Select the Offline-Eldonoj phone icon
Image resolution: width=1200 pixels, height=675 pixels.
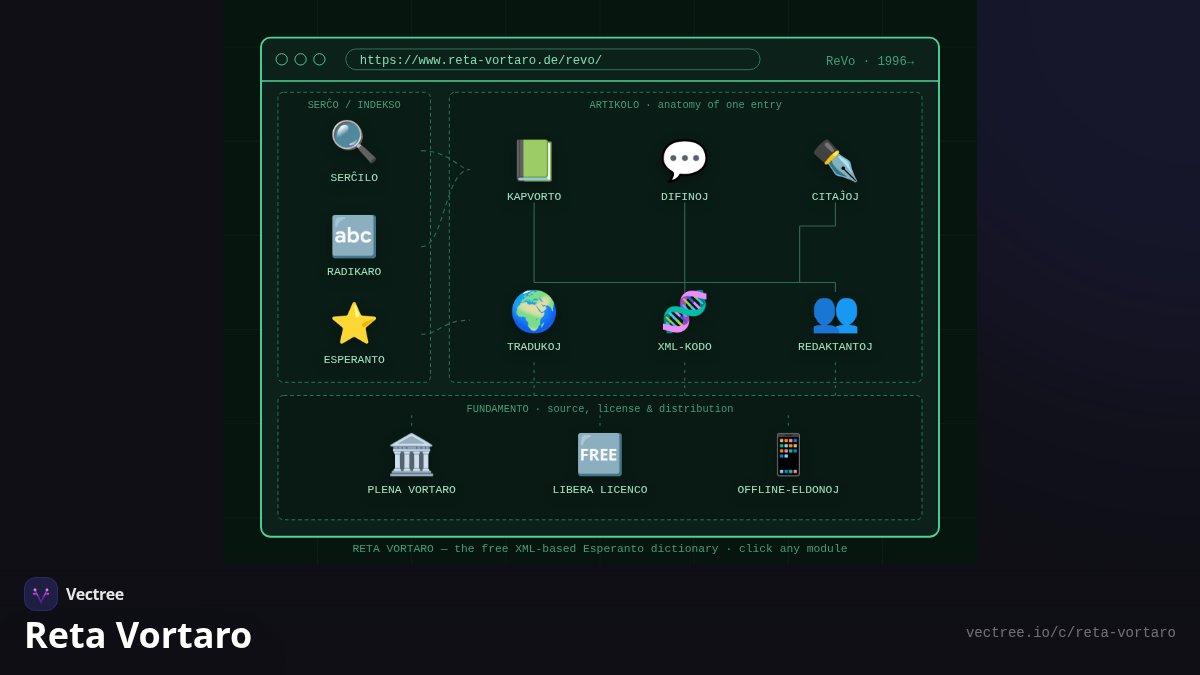point(788,455)
